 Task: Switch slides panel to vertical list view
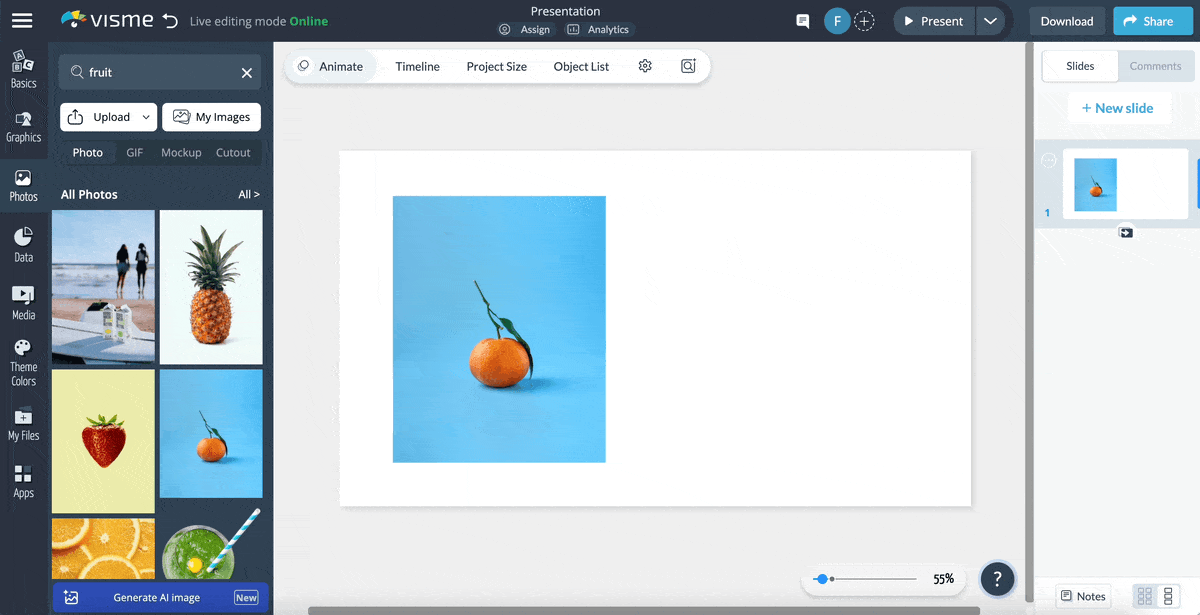[x=1170, y=595]
